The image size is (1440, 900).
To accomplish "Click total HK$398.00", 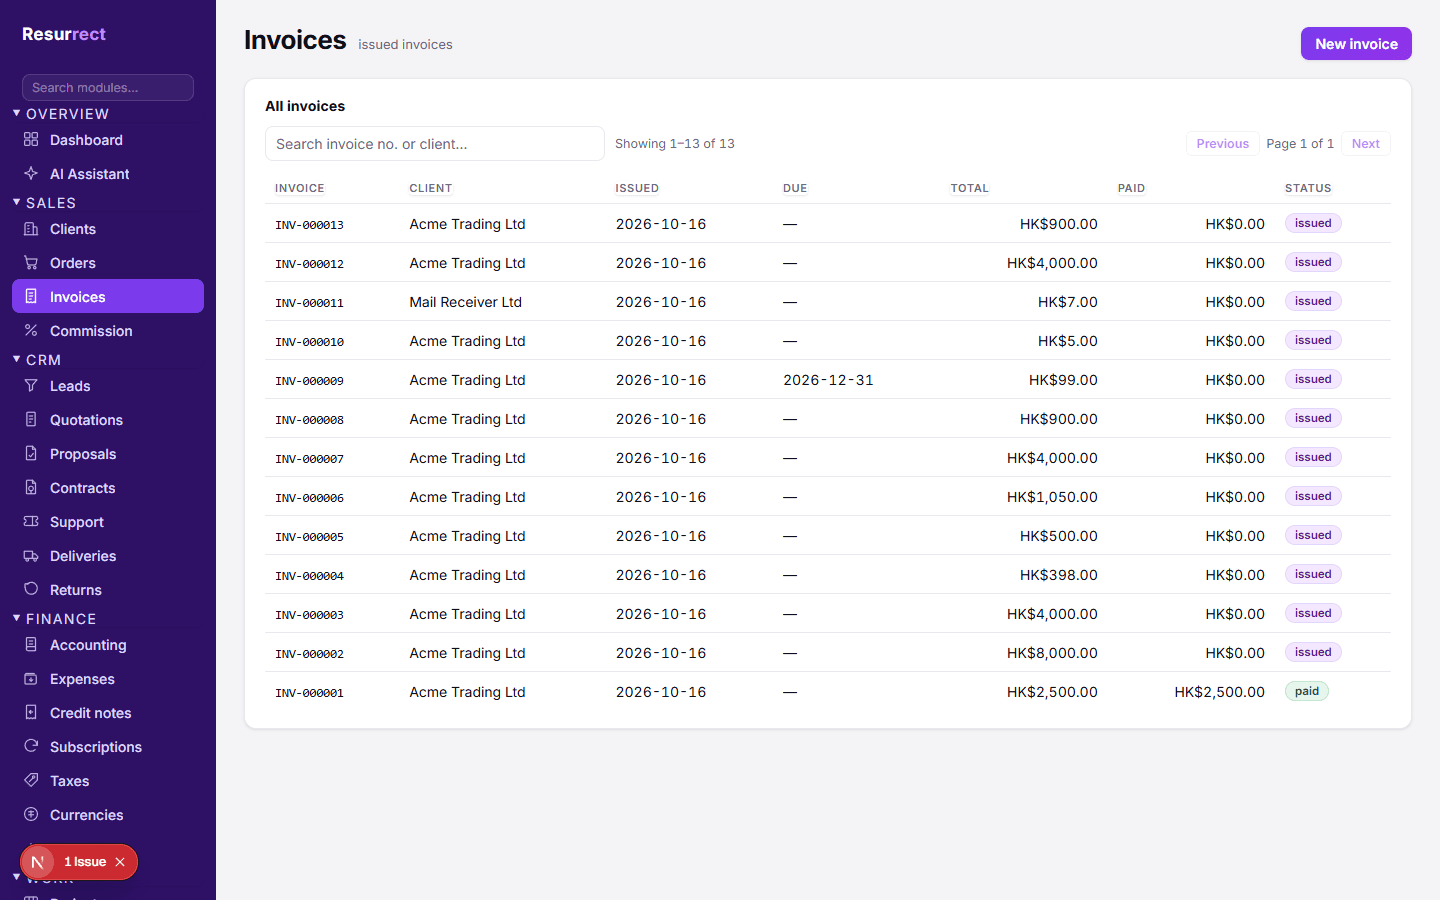I will click(1059, 575).
